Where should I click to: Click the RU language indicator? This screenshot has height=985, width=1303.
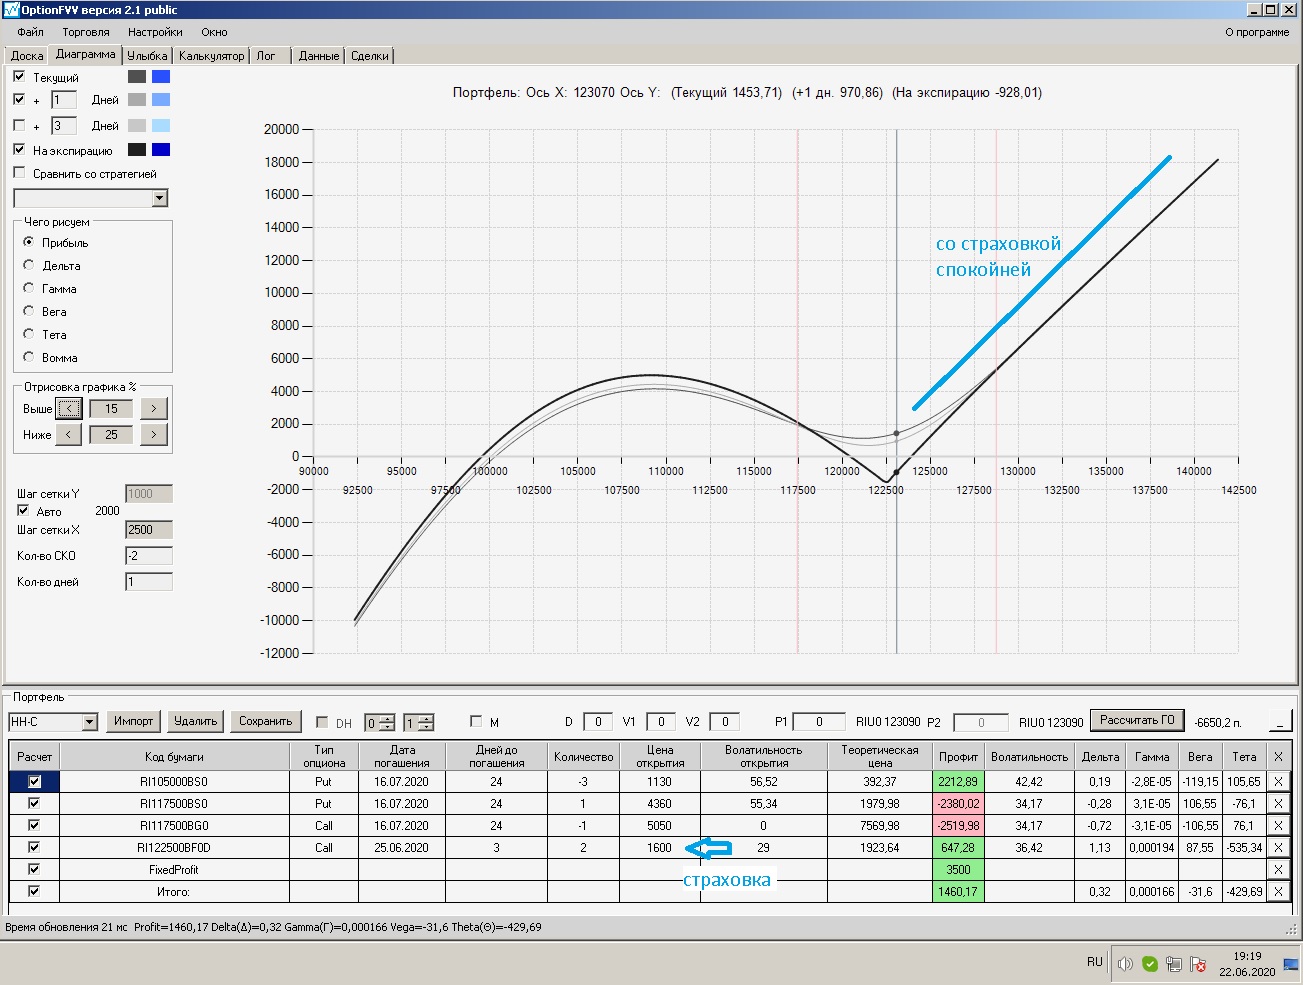pyautogui.click(x=1094, y=962)
